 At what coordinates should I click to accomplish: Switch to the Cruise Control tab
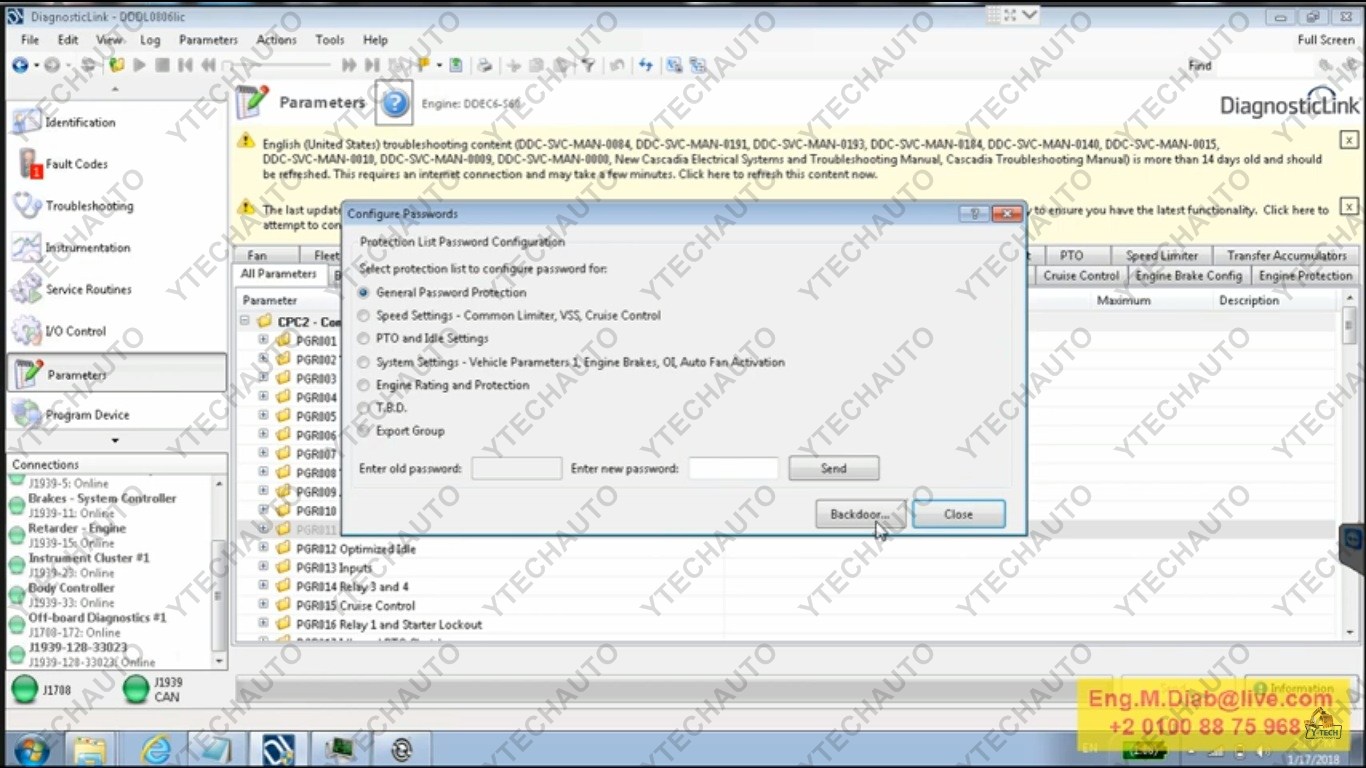pyautogui.click(x=1081, y=276)
